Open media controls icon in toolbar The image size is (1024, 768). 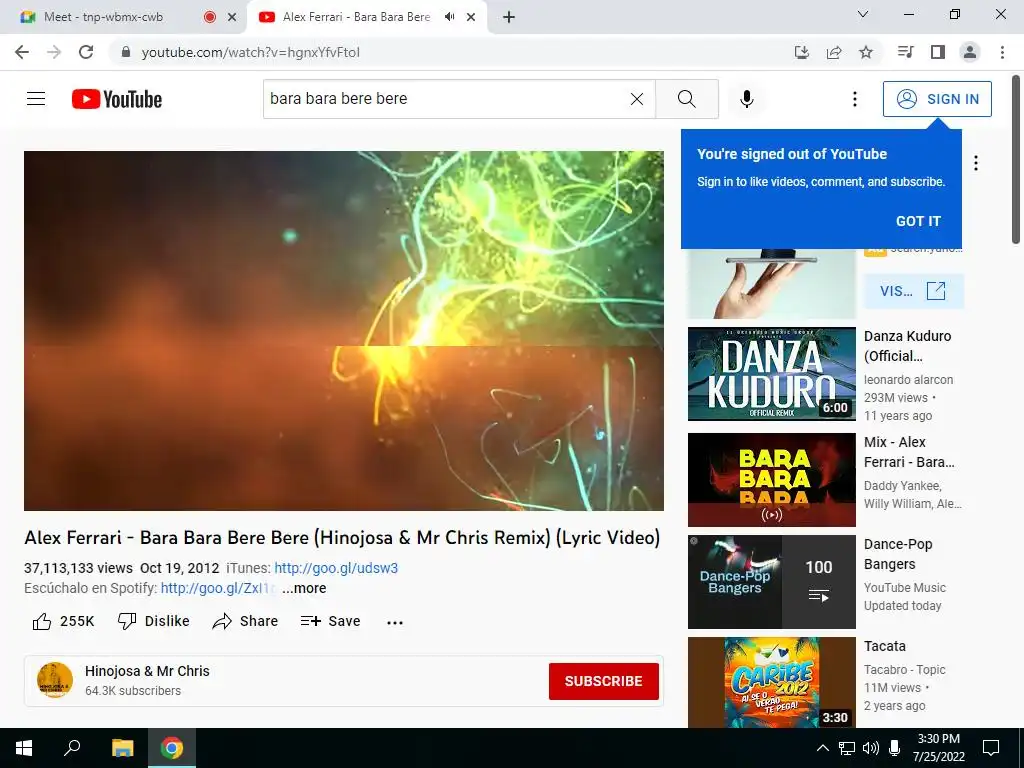[x=905, y=52]
